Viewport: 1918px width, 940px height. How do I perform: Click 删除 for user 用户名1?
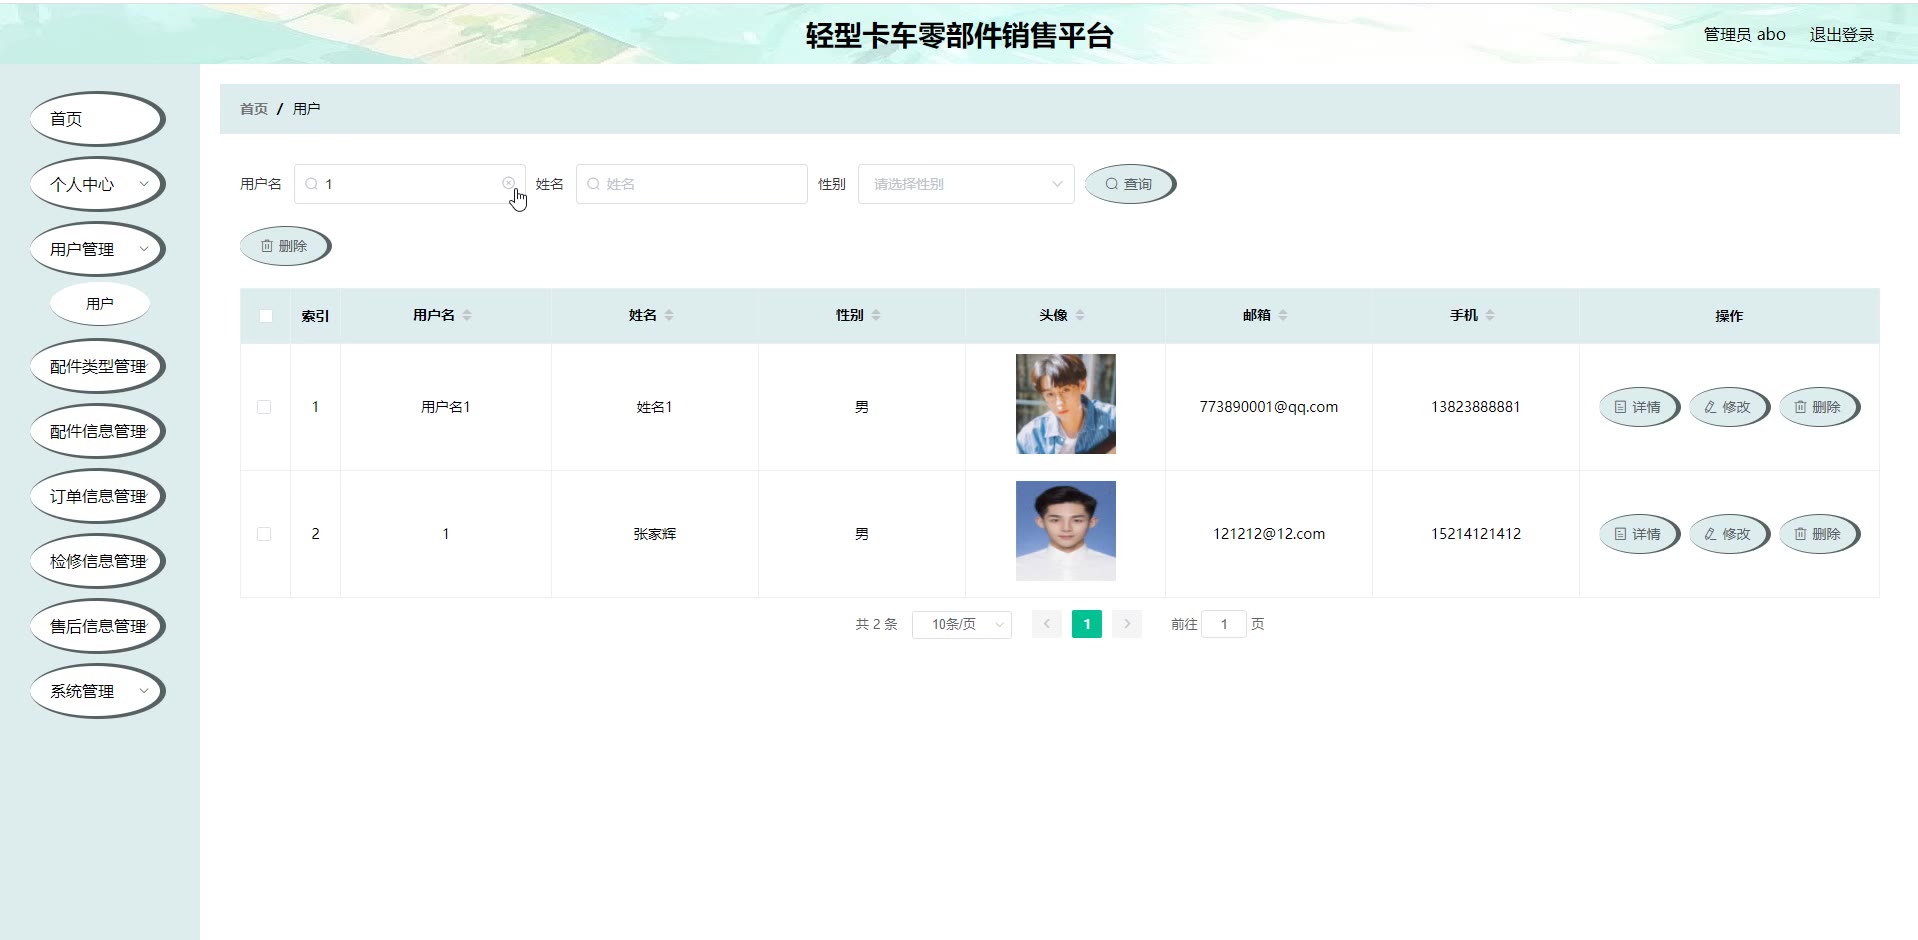(1819, 407)
